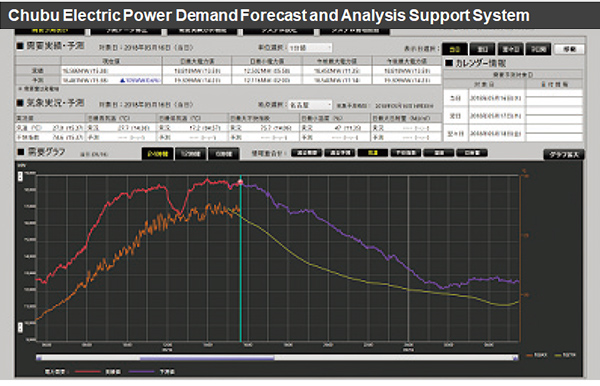Select the 翌日 display-day button
This screenshot has height=386, width=600.
point(482,49)
